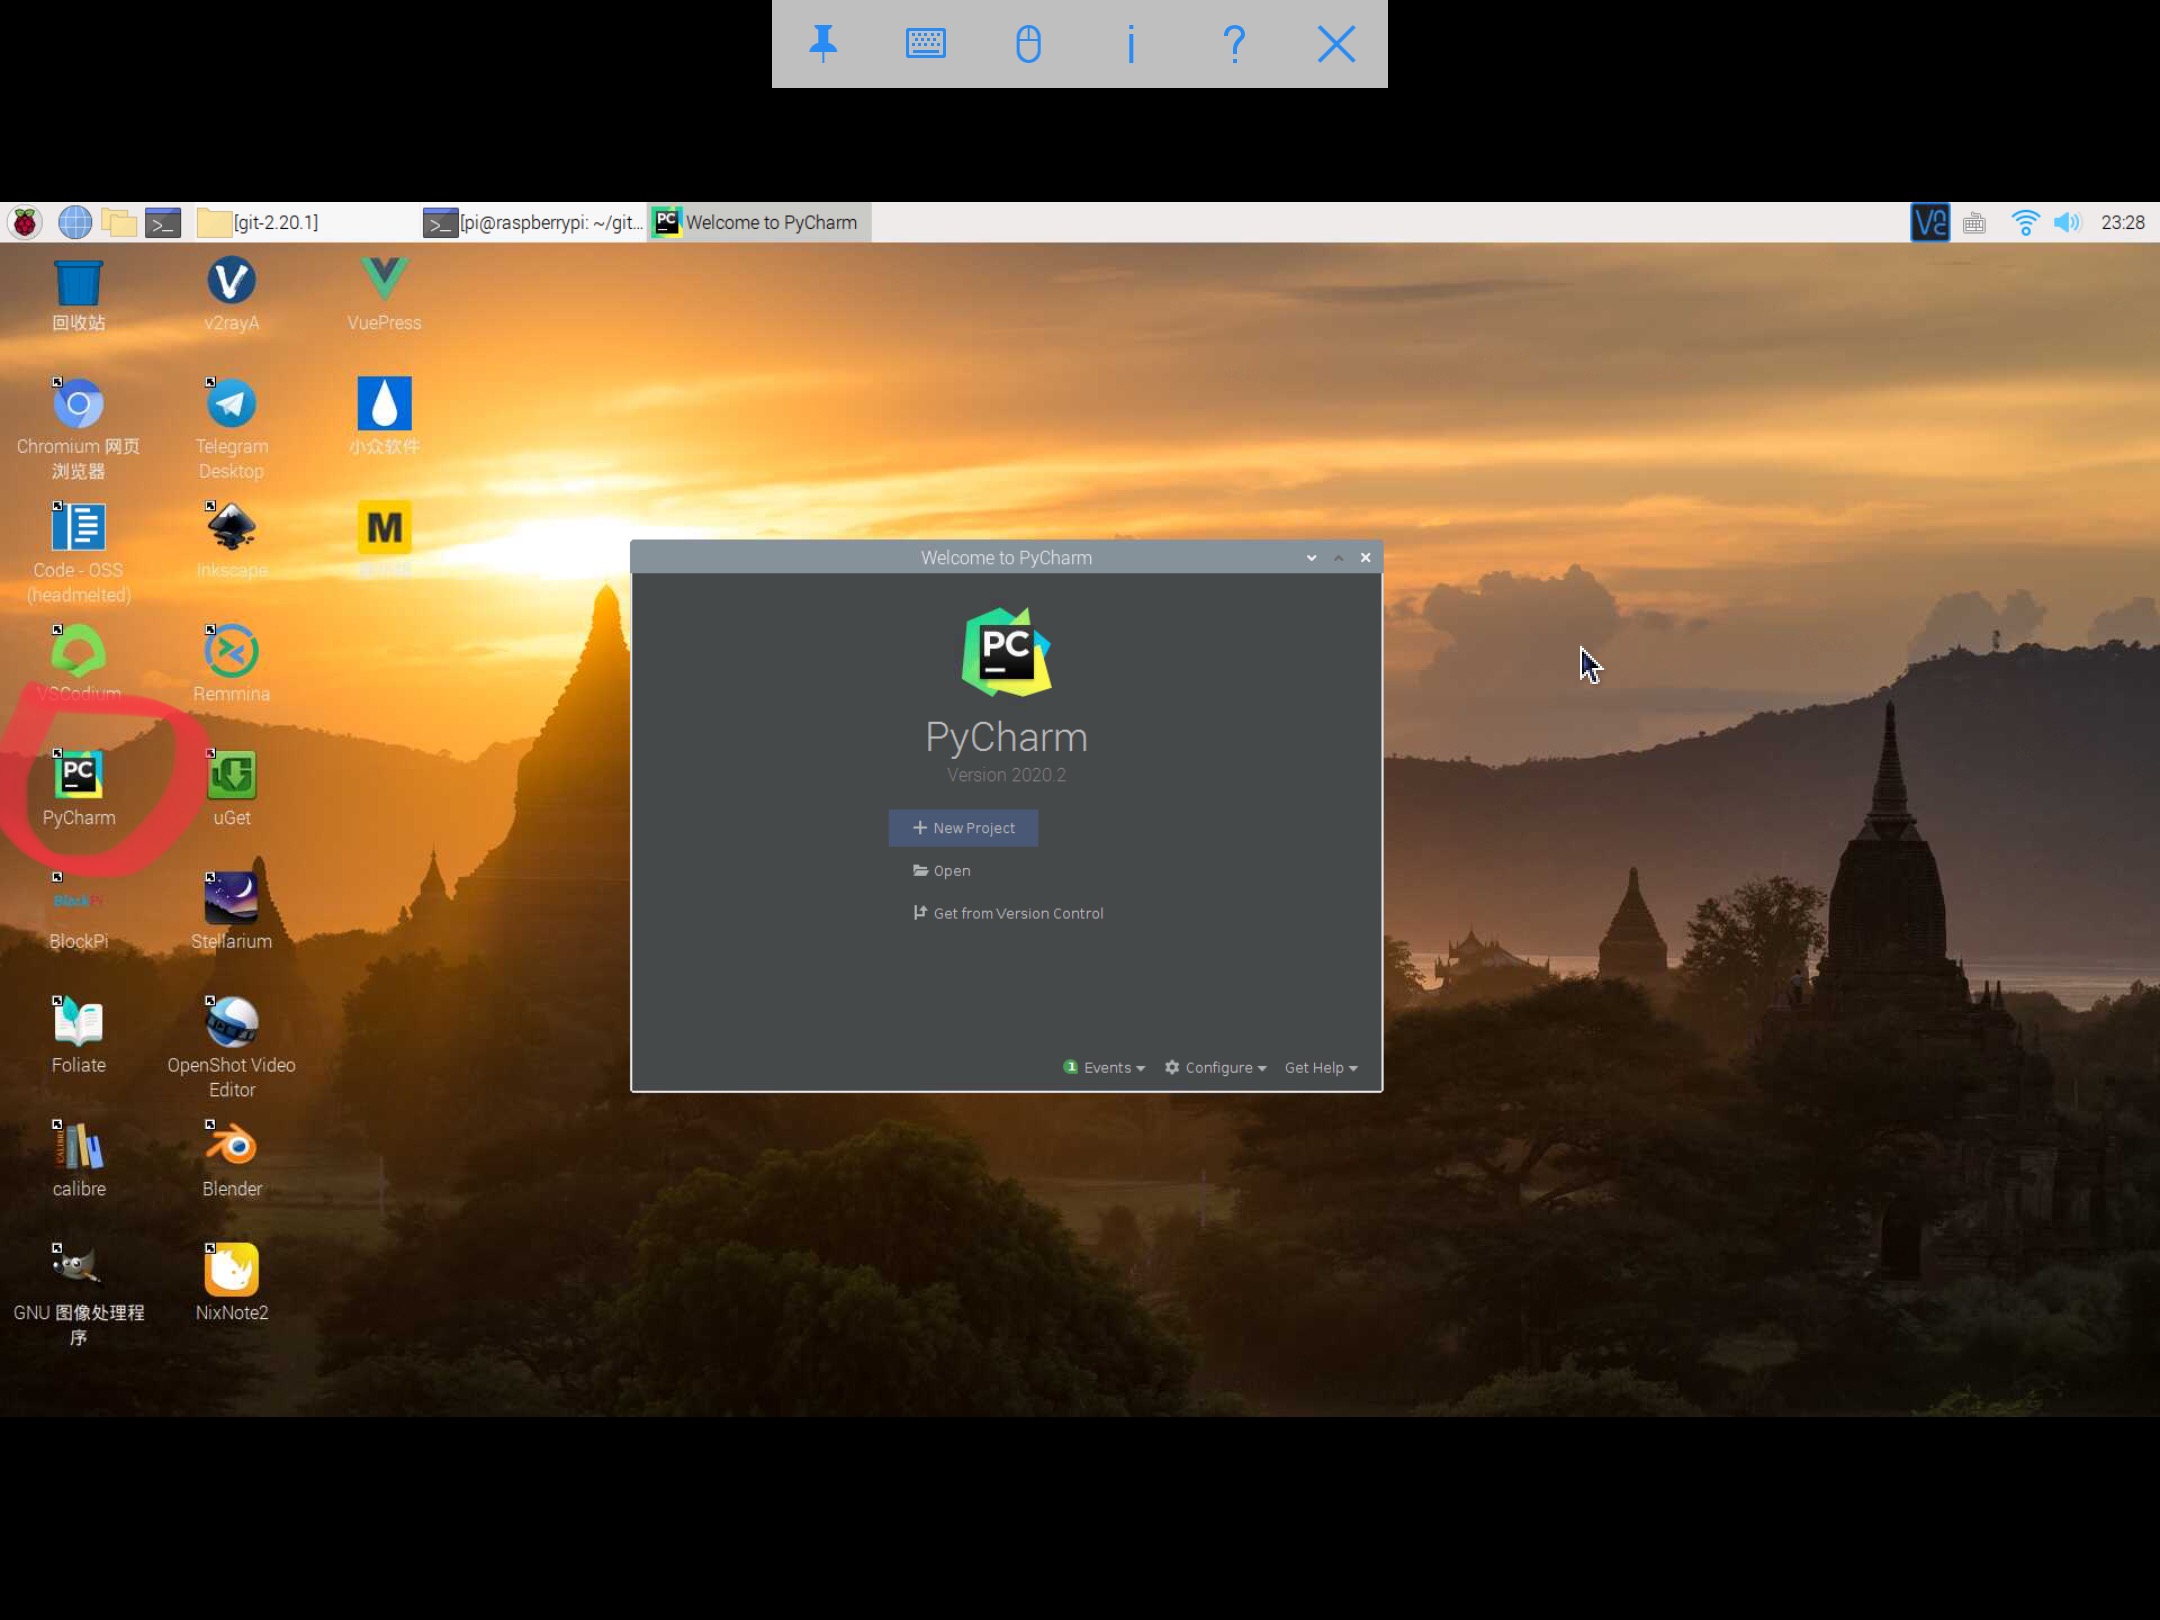Expand the Events dropdown

[1104, 1067]
